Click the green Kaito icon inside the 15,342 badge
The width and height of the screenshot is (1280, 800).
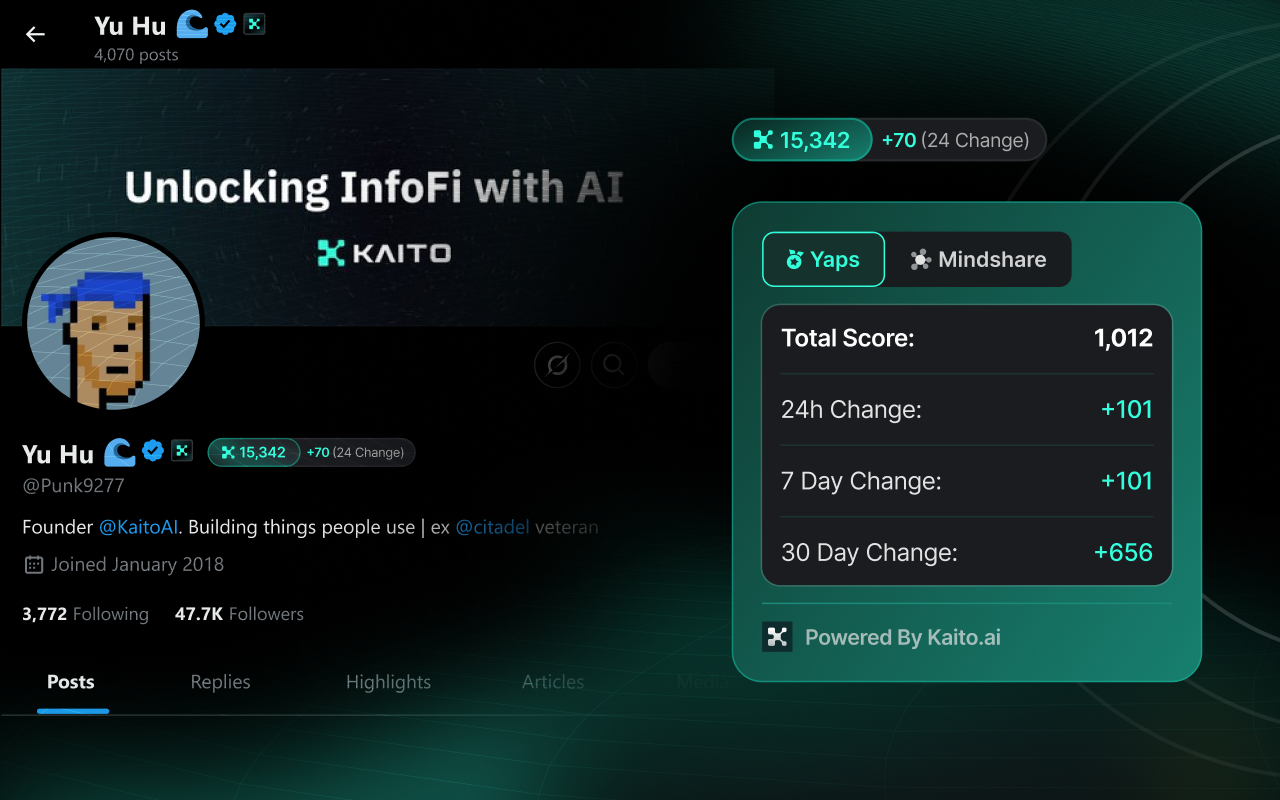point(764,140)
